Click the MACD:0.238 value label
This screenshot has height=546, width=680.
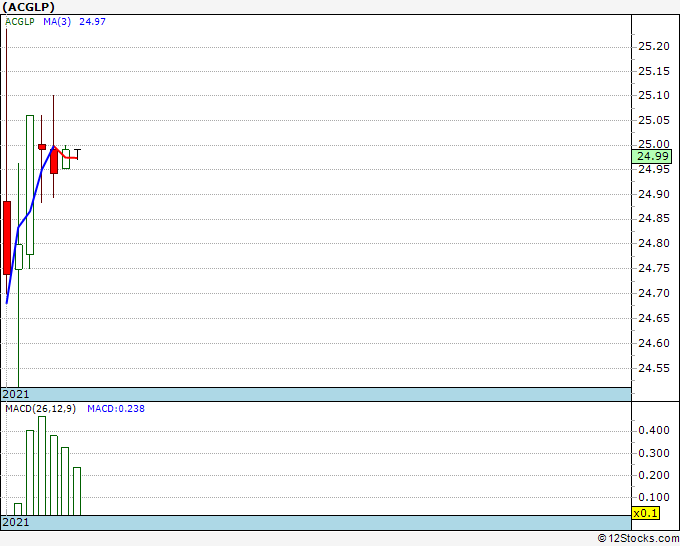click(x=116, y=409)
